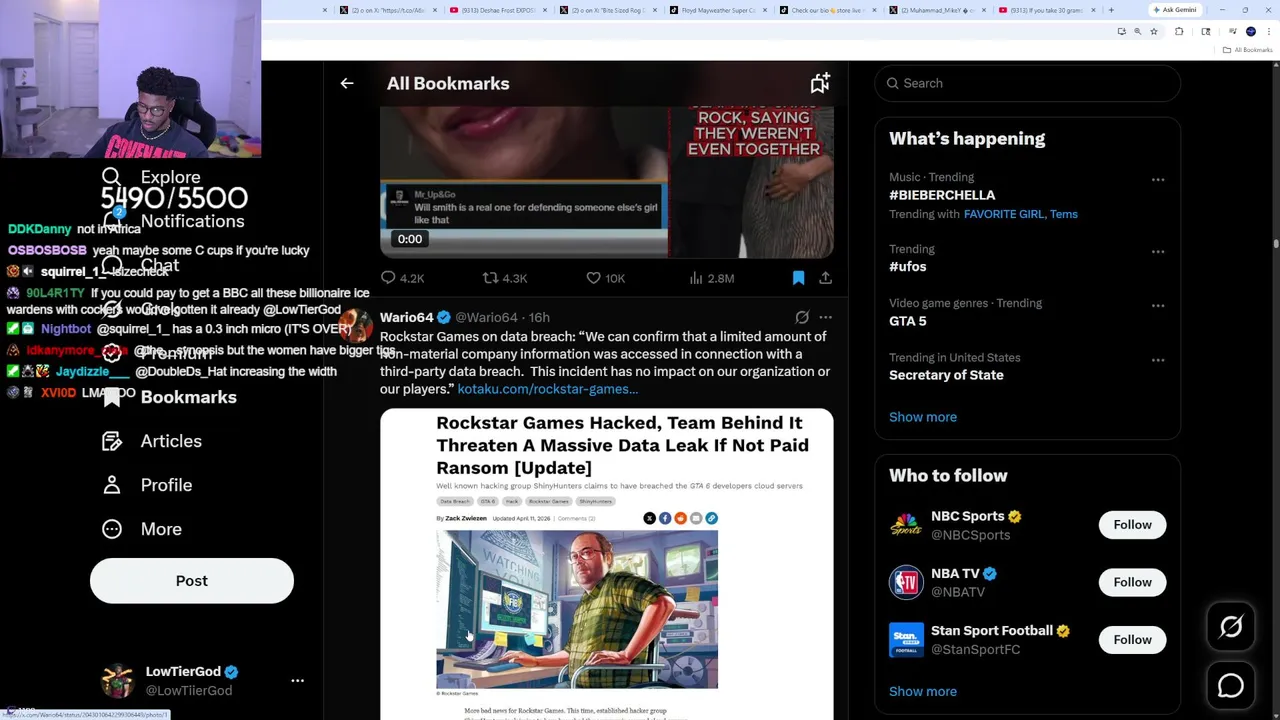The image size is (1280, 720).
Task: Open the Chrome profile avatar icon
Action: point(1250,31)
